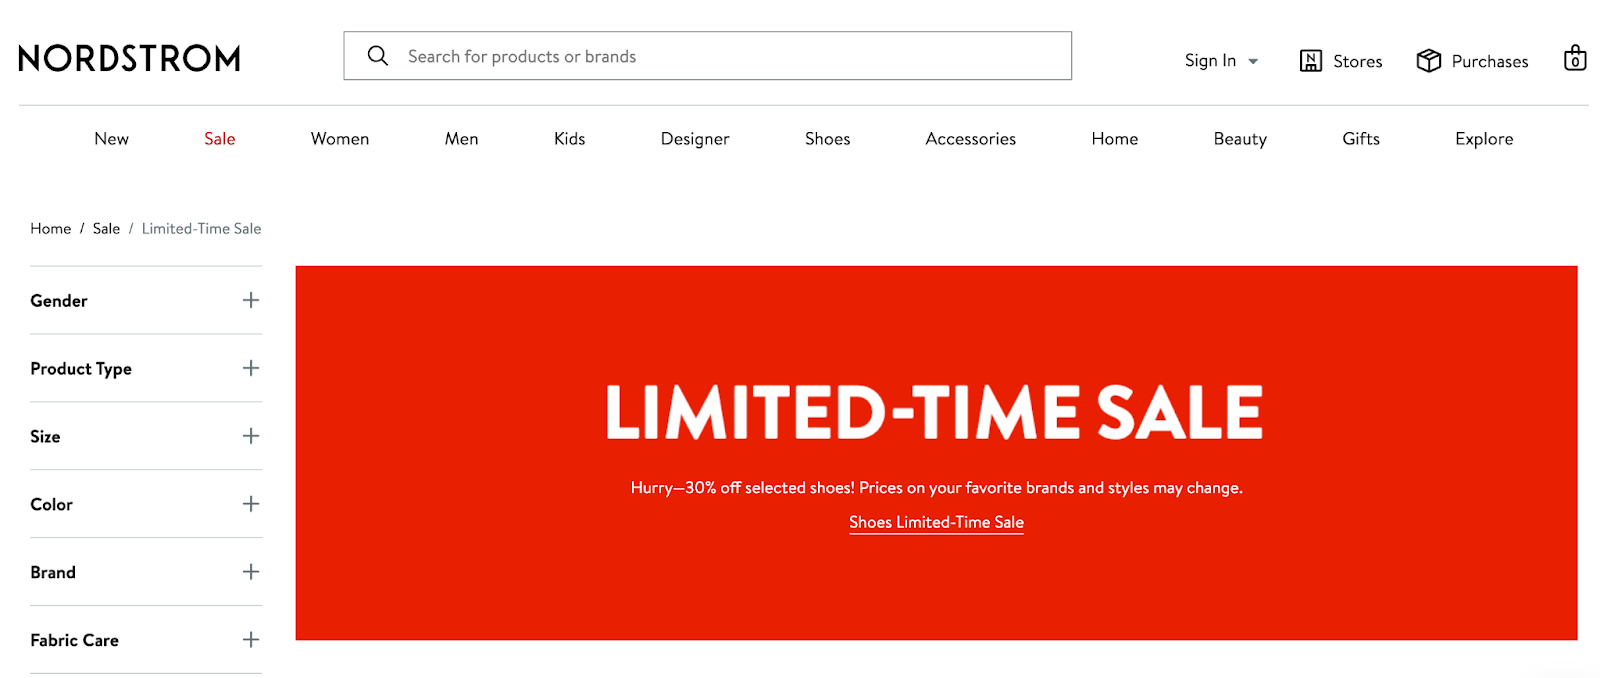Screen dimensions: 1600x678
Task: Click the Sale breadcrumb link
Action: pyautogui.click(x=105, y=228)
